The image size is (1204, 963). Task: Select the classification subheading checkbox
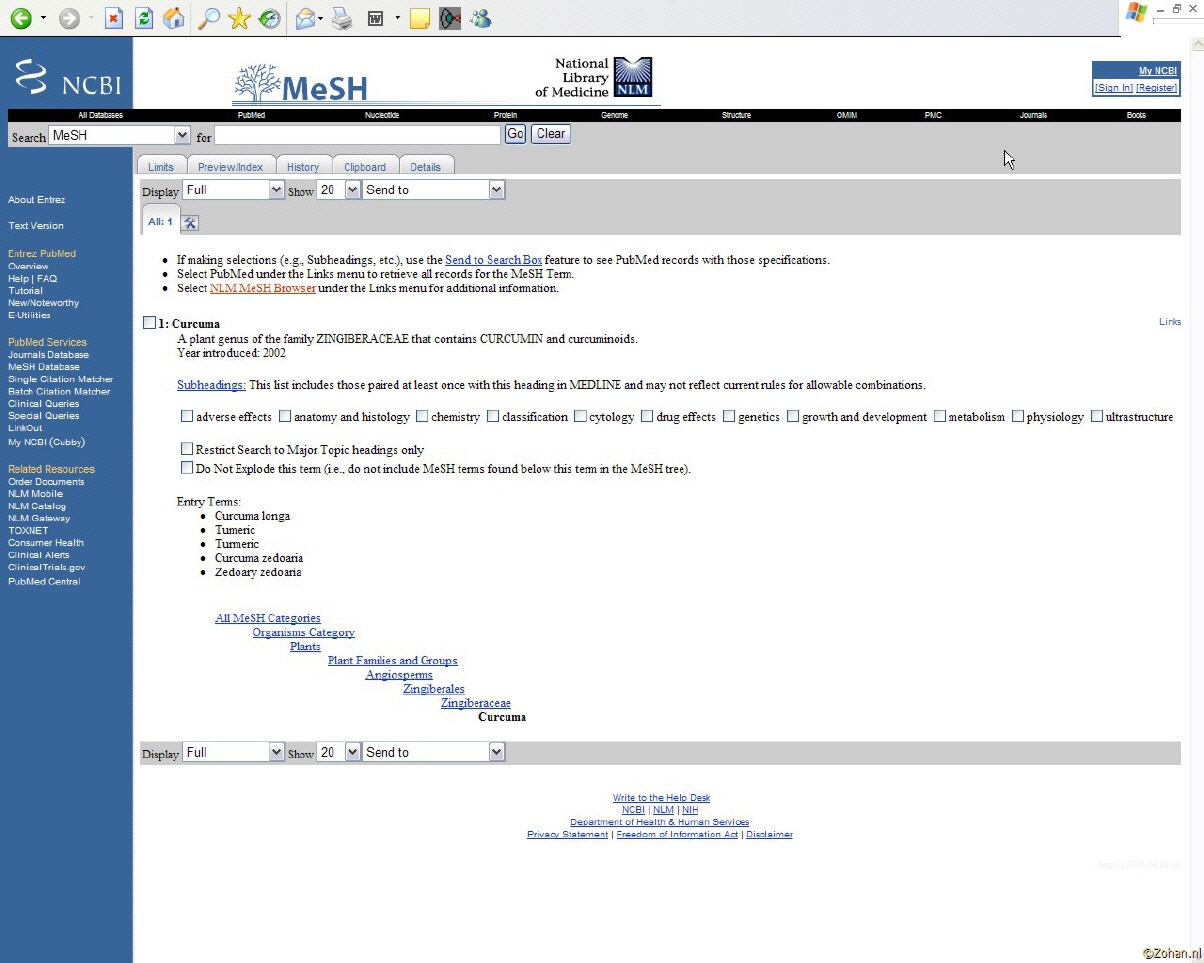point(493,416)
